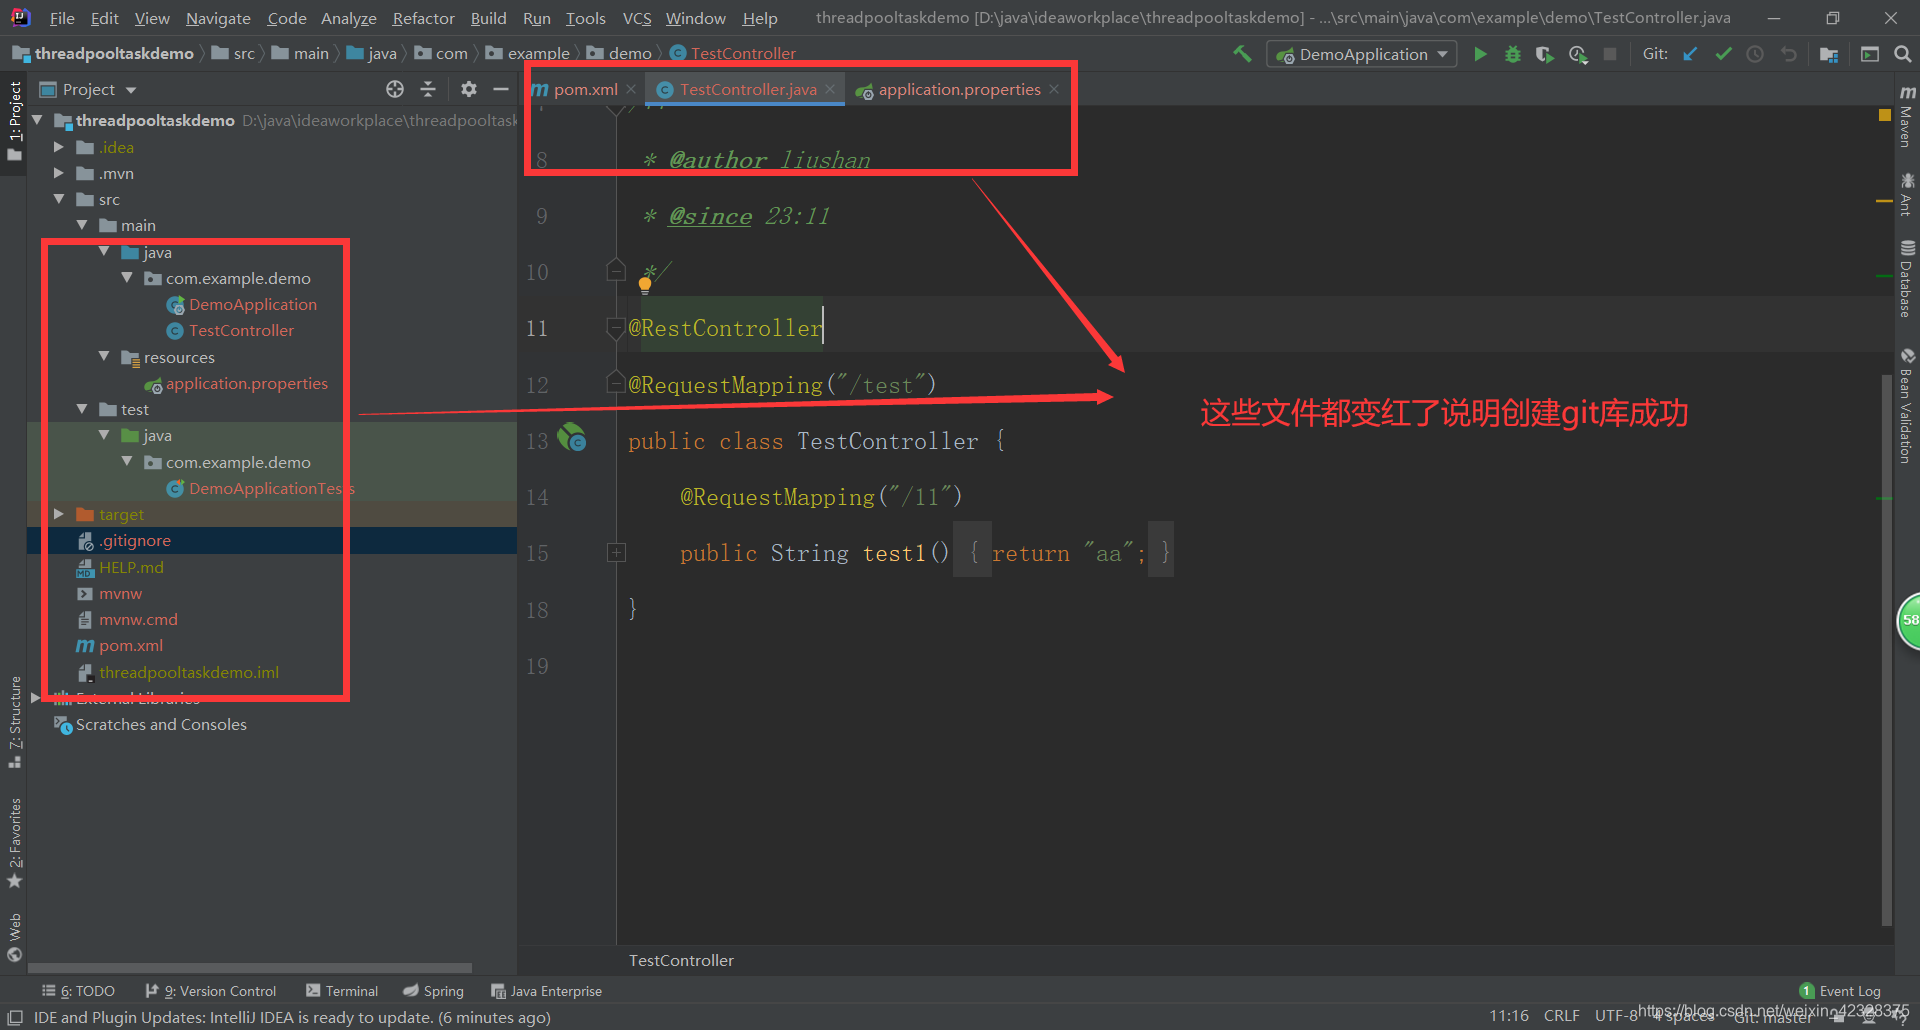Show Git history clock icon
The height and width of the screenshot is (1030, 1920).
1755,54
